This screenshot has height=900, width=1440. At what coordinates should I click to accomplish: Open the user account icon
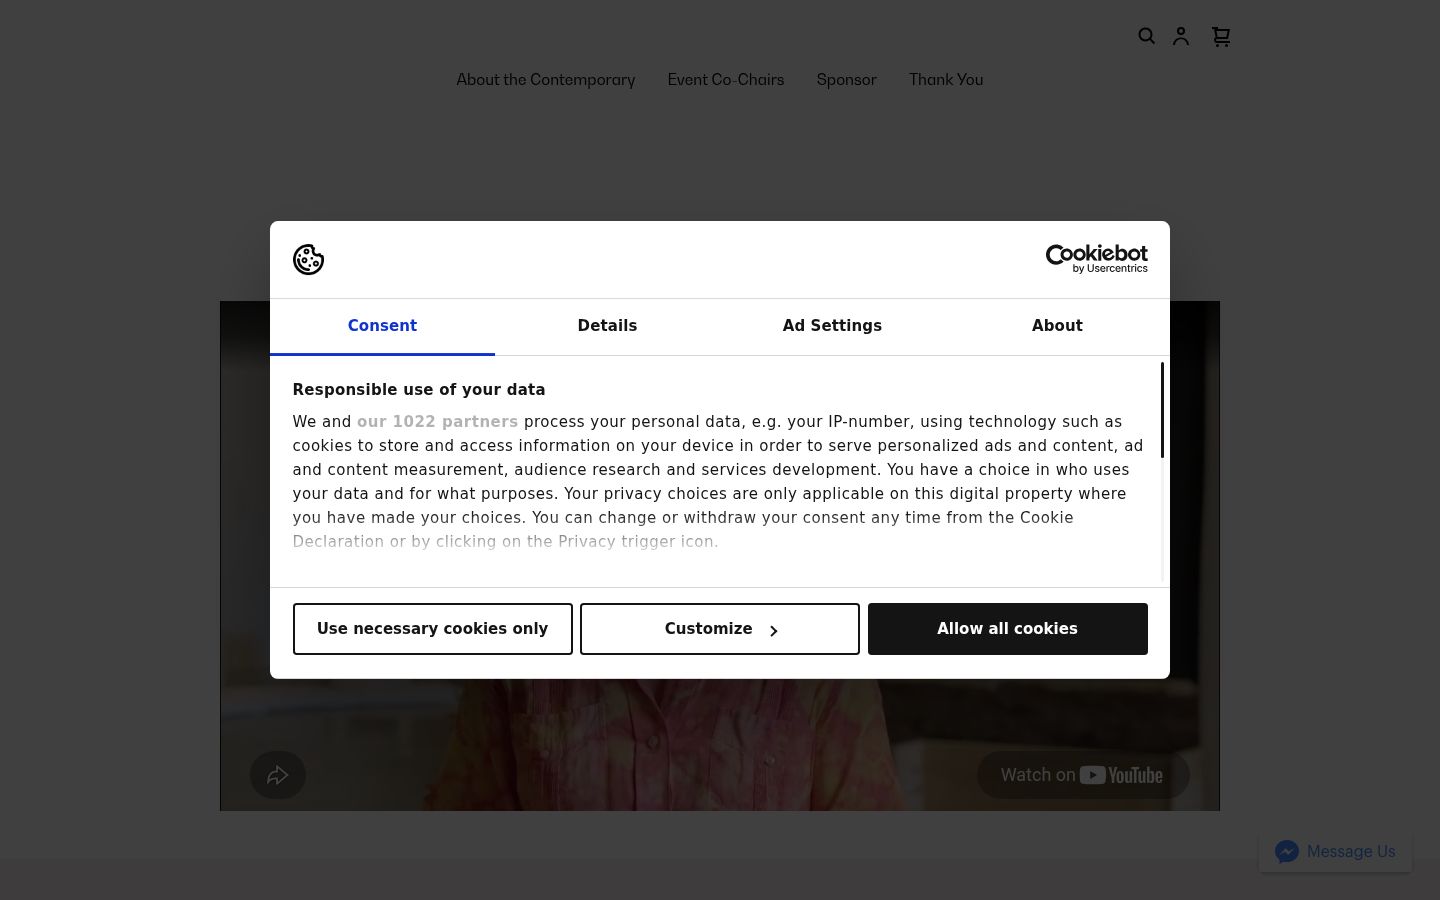(x=1181, y=36)
